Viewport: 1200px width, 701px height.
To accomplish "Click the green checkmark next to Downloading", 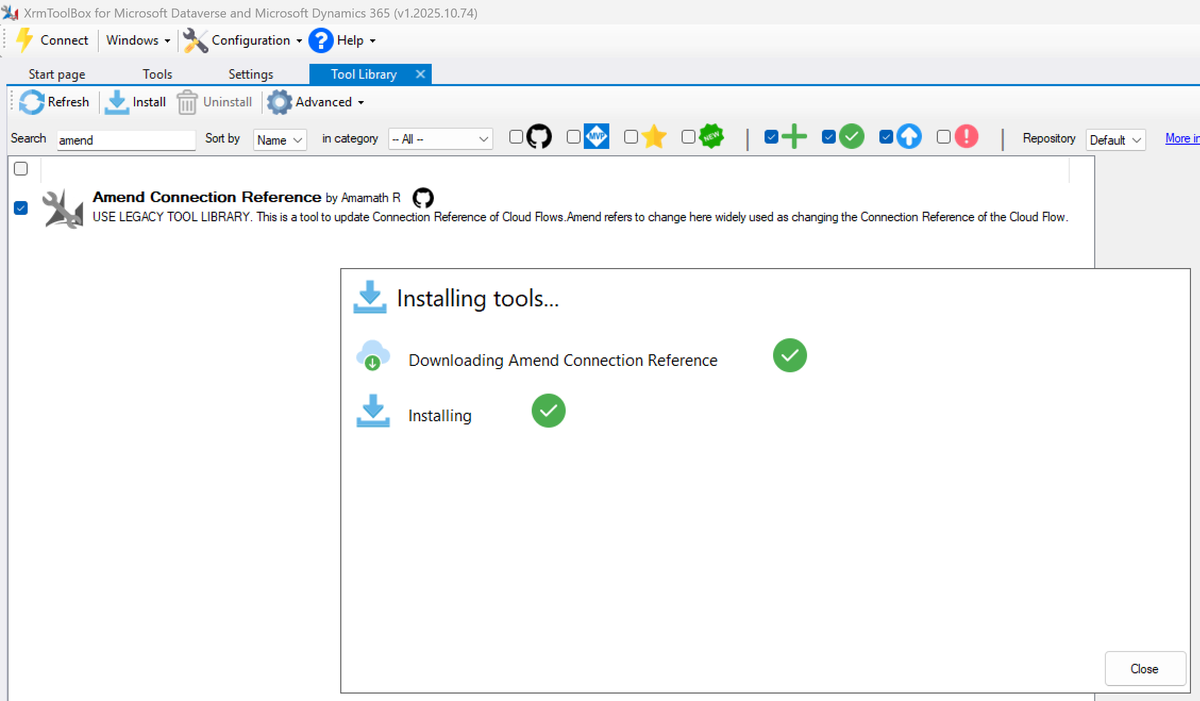I will point(790,355).
